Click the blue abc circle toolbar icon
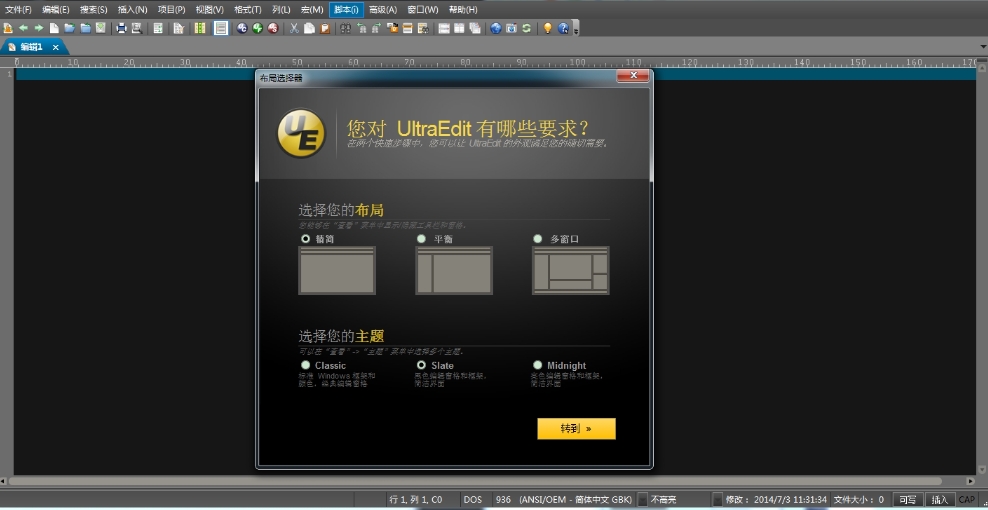The height and width of the screenshot is (510, 988). pyautogui.click(x=243, y=28)
